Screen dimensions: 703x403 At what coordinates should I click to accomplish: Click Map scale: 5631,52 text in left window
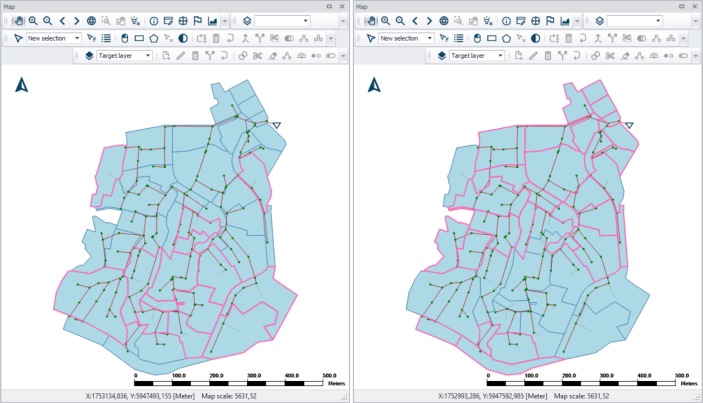point(229,396)
